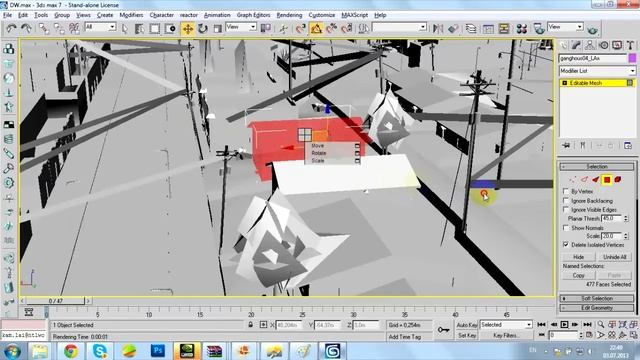The height and width of the screenshot is (360, 640).
Task: Expand the Edit Geometry rollout
Action: [597, 308]
